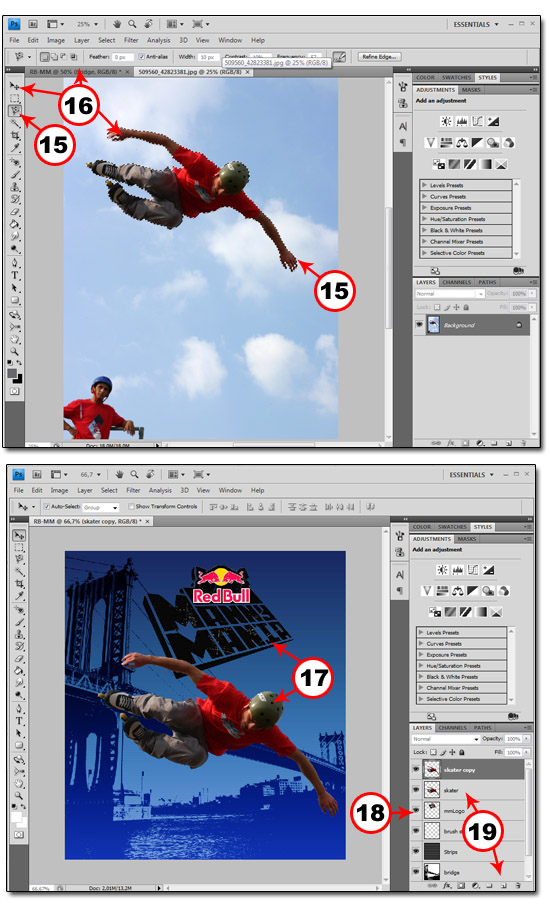Hide the skater layer
Image resolution: width=550 pixels, height=906 pixels.
coord(416,790)
